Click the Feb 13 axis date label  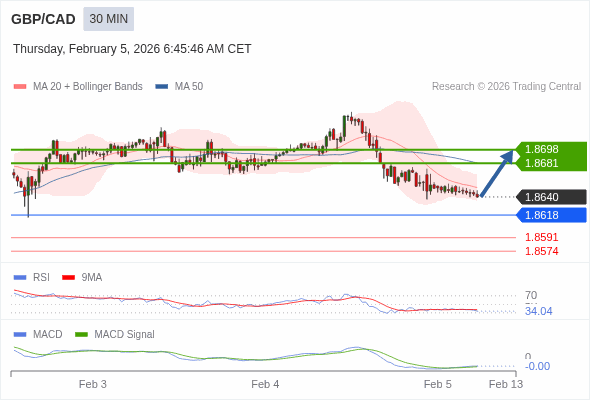pos(506,385)
